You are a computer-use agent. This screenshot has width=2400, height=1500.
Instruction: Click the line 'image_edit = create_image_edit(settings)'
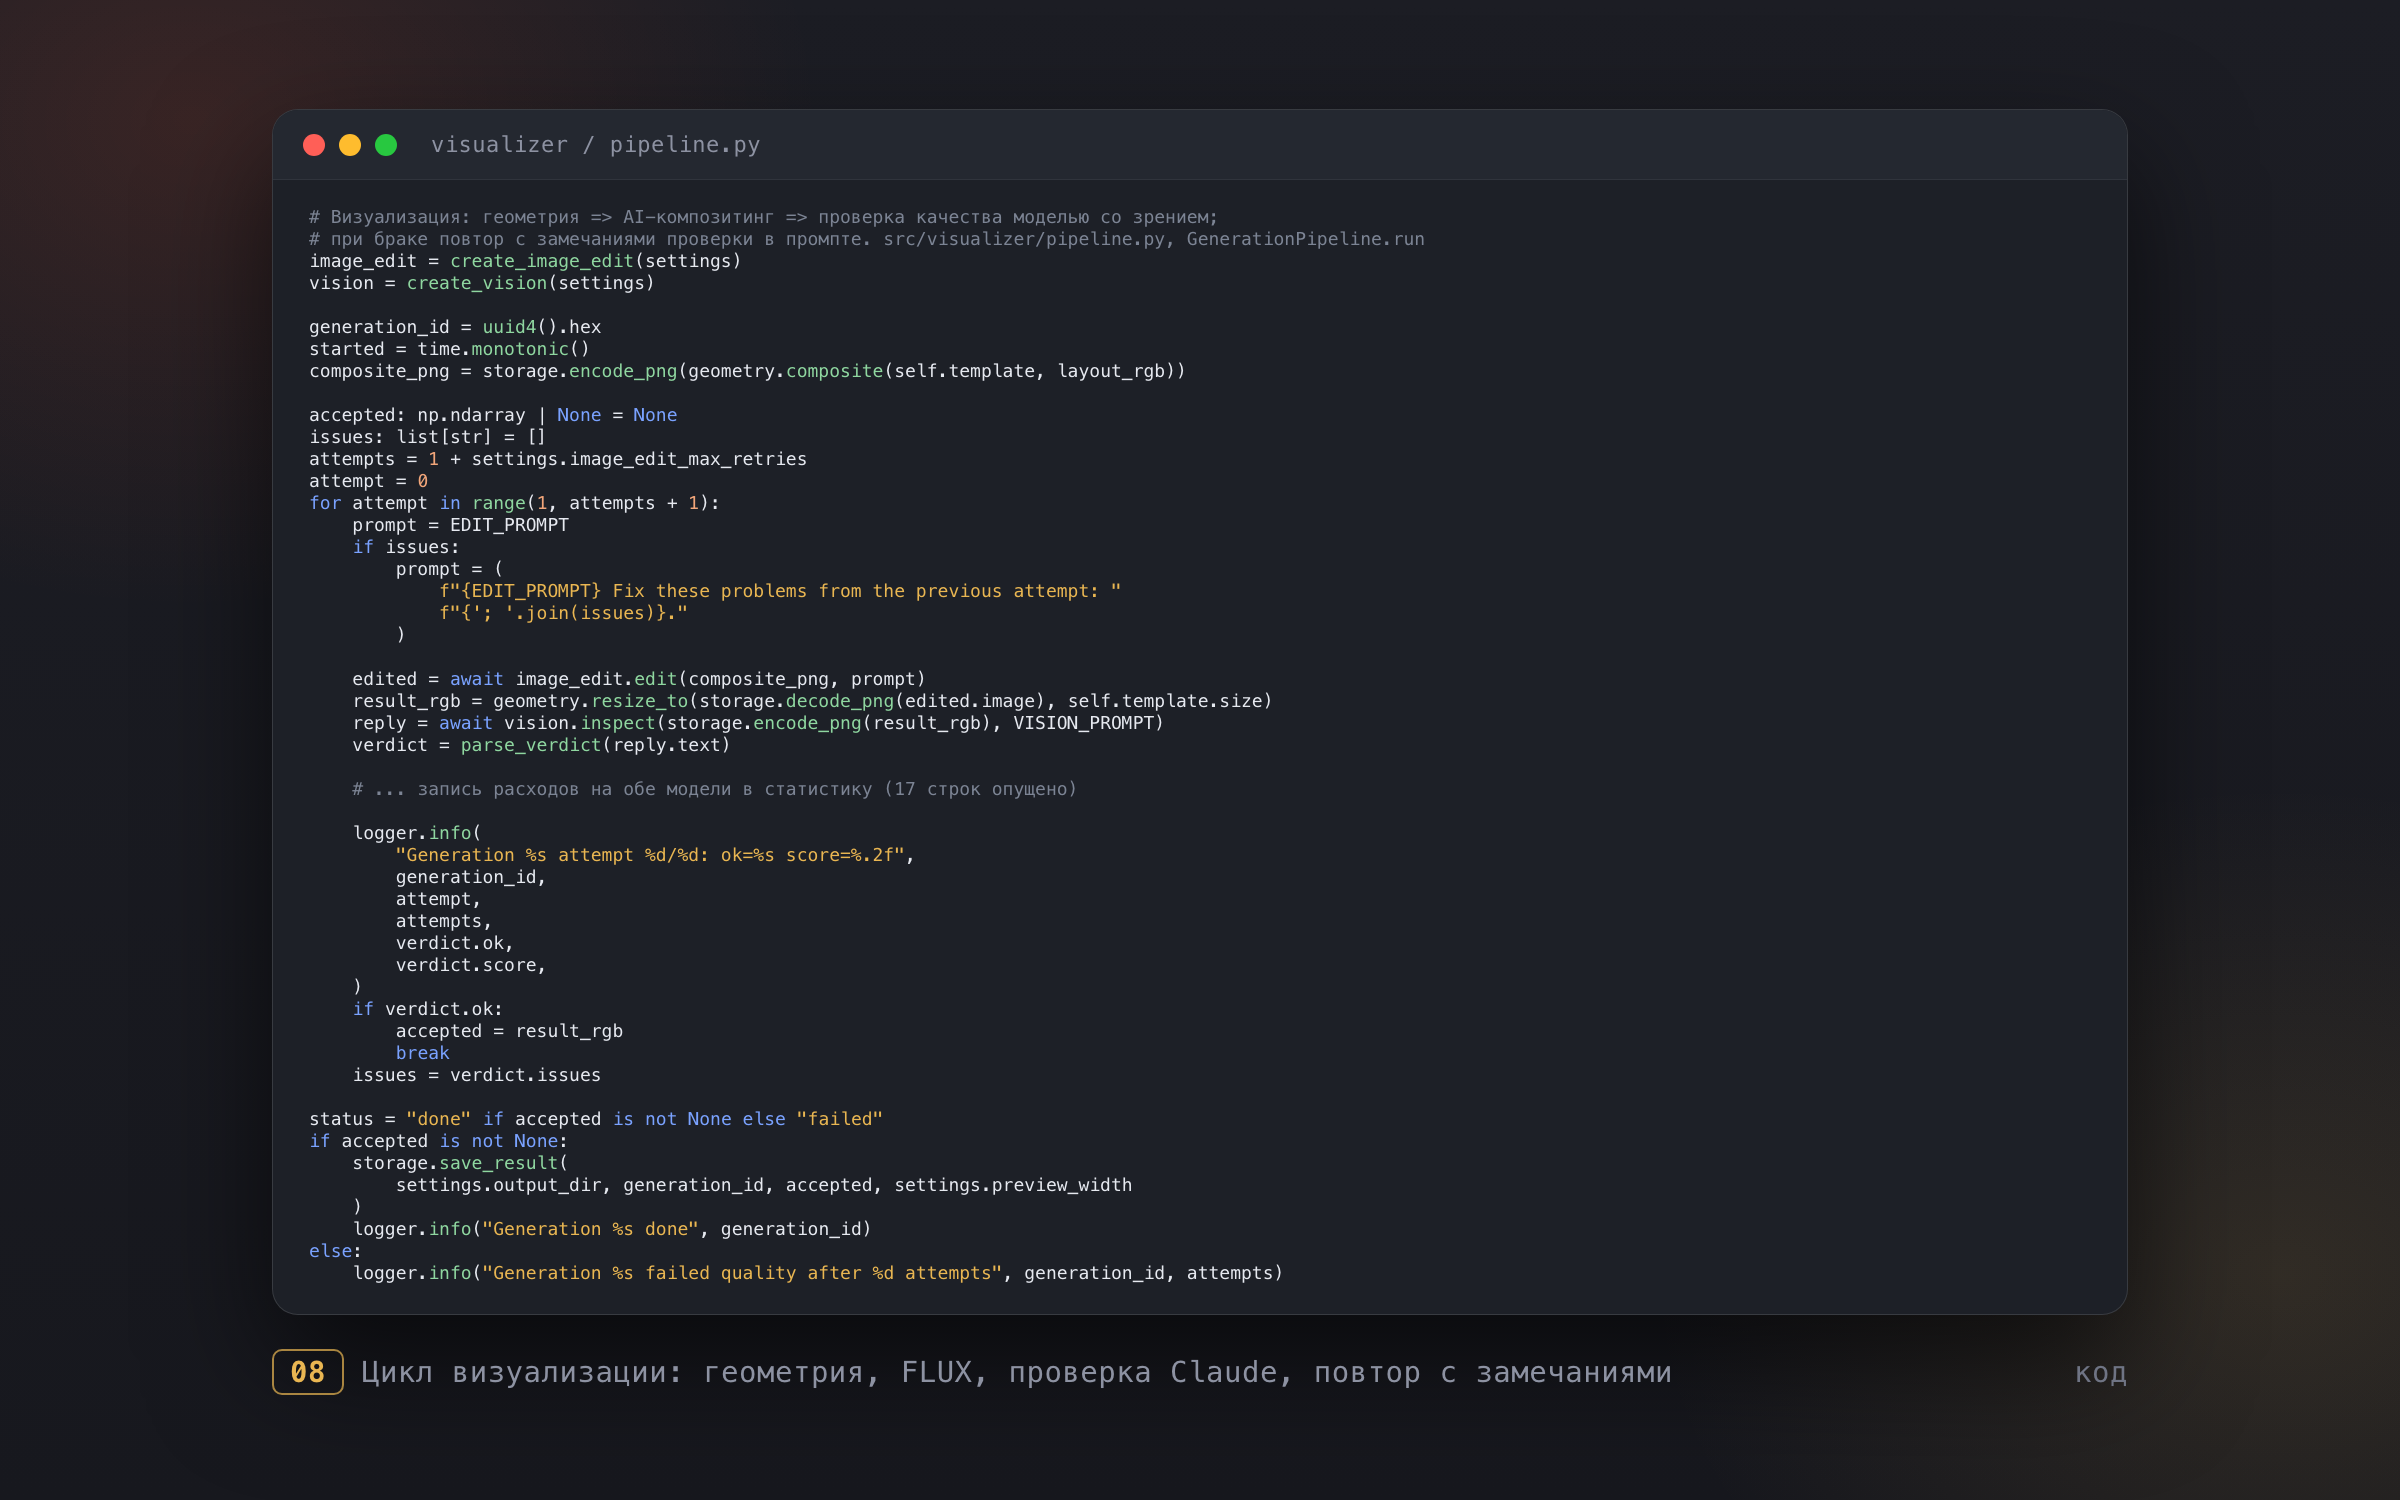[525, 261]
